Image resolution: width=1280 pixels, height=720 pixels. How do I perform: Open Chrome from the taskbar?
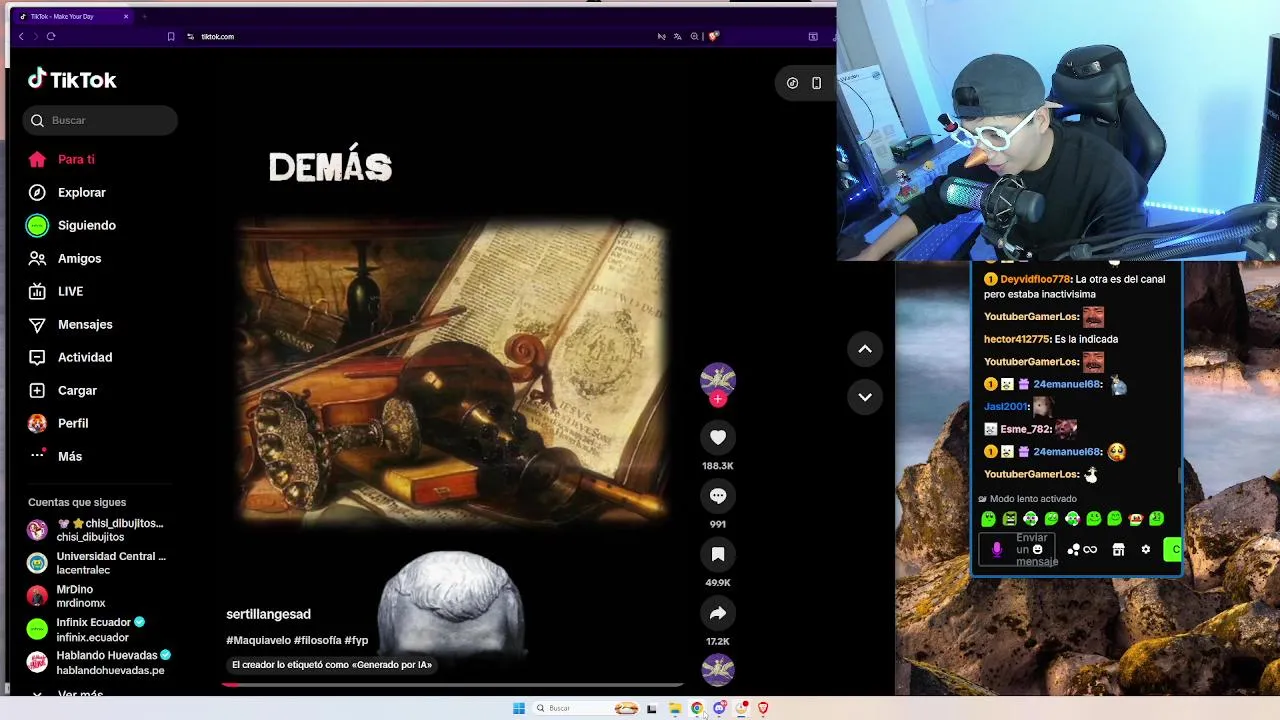click(697, 708)
